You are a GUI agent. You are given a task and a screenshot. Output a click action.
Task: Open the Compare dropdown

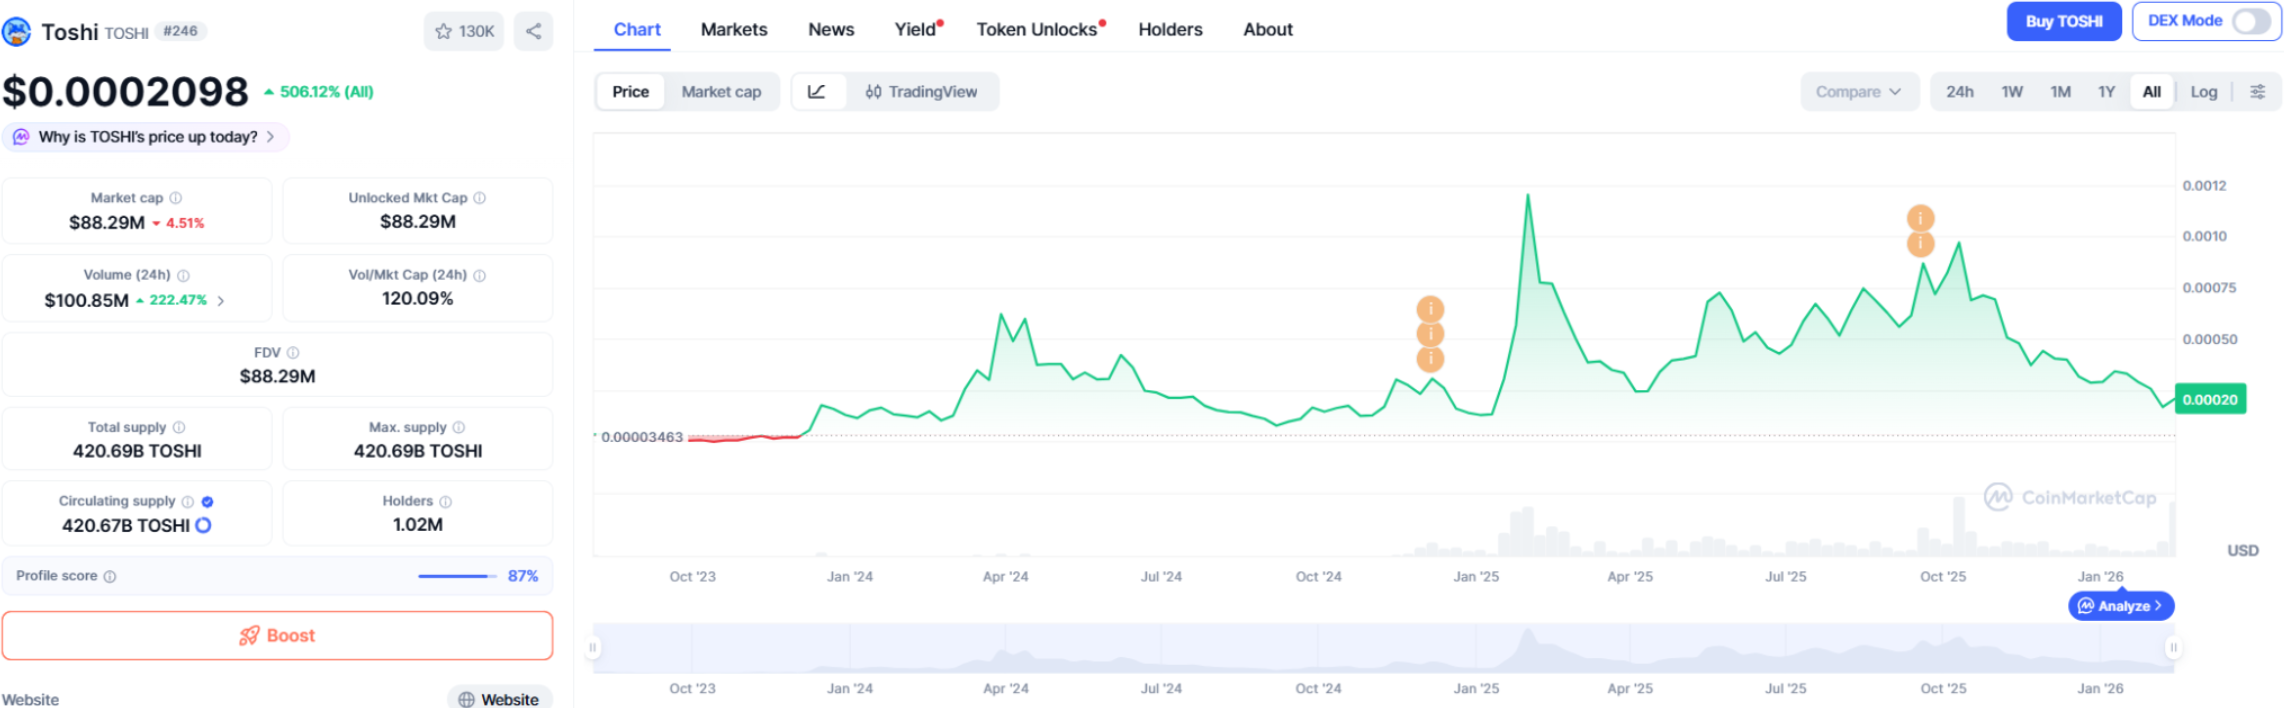[x=1859, y=92]
